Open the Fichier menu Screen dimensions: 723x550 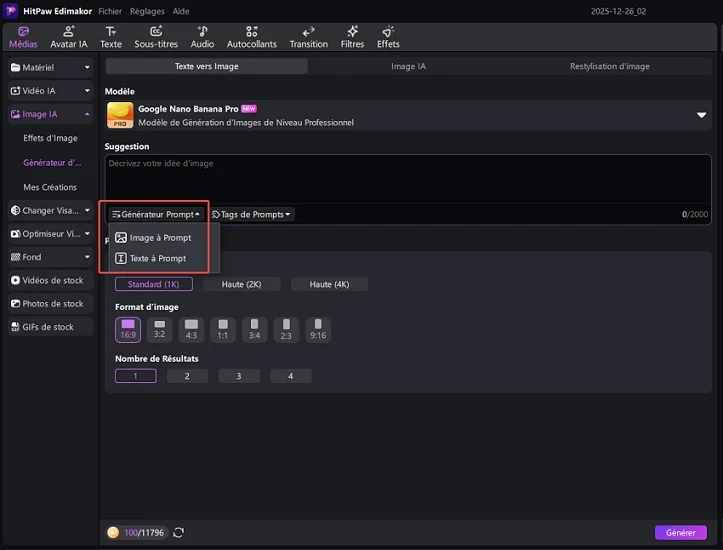pyautogui.click(x=110, y=11)
